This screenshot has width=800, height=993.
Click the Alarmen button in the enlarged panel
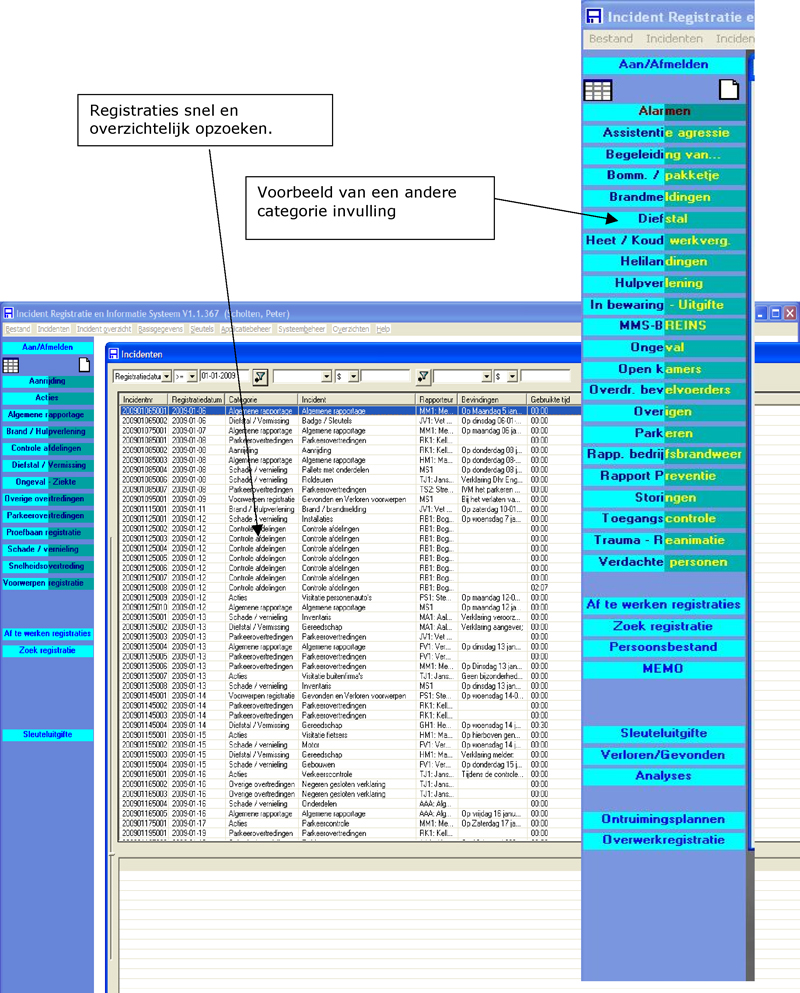pos(664,111)
